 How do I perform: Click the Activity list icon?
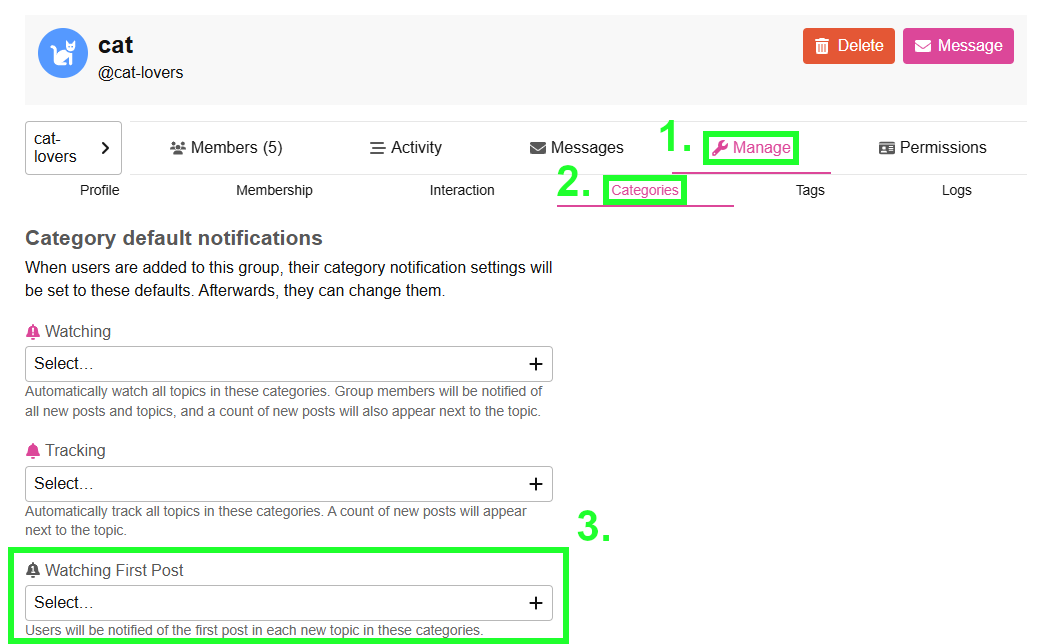(x=378, y=148)
